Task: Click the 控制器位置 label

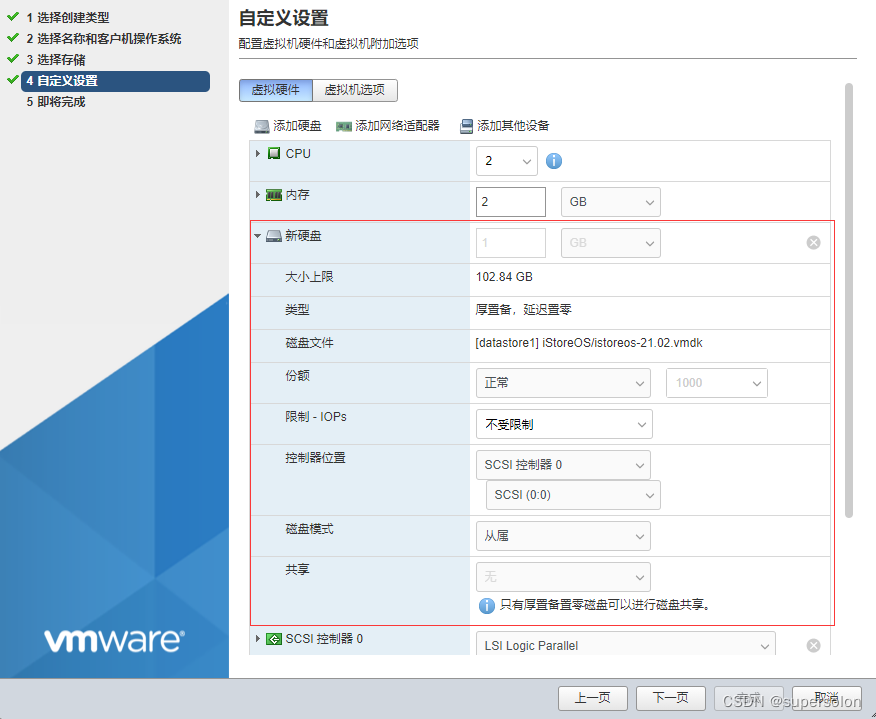Action: [315, 458]
